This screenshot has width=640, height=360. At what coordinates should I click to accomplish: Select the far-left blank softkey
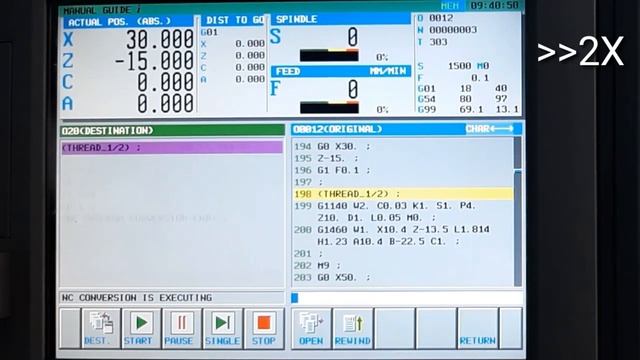(70, 329)
